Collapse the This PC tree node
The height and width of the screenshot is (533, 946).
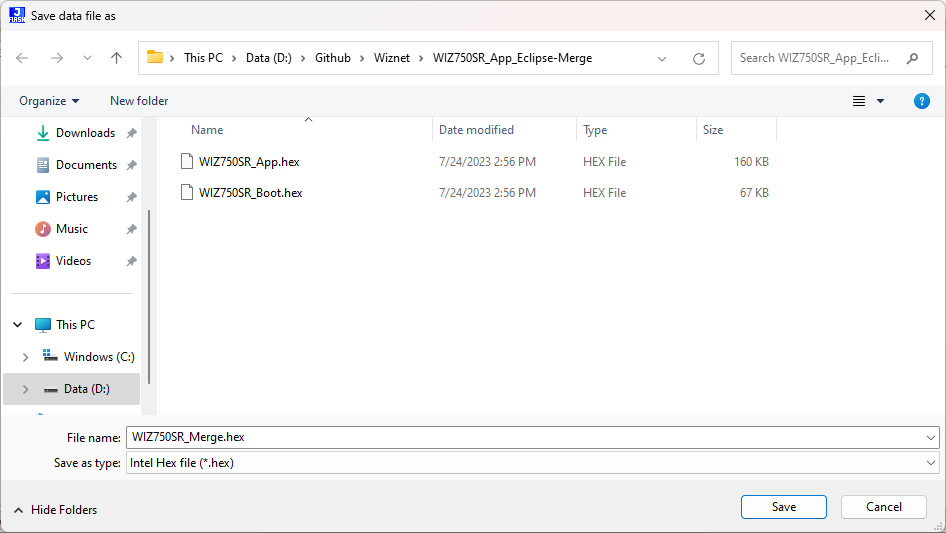(17, 325)
